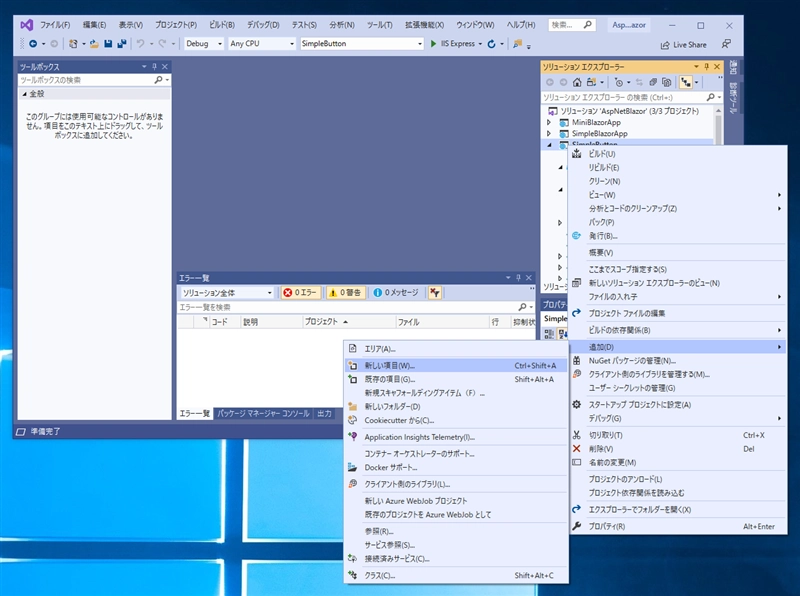Click Live Share in the title area

(684, 45)
